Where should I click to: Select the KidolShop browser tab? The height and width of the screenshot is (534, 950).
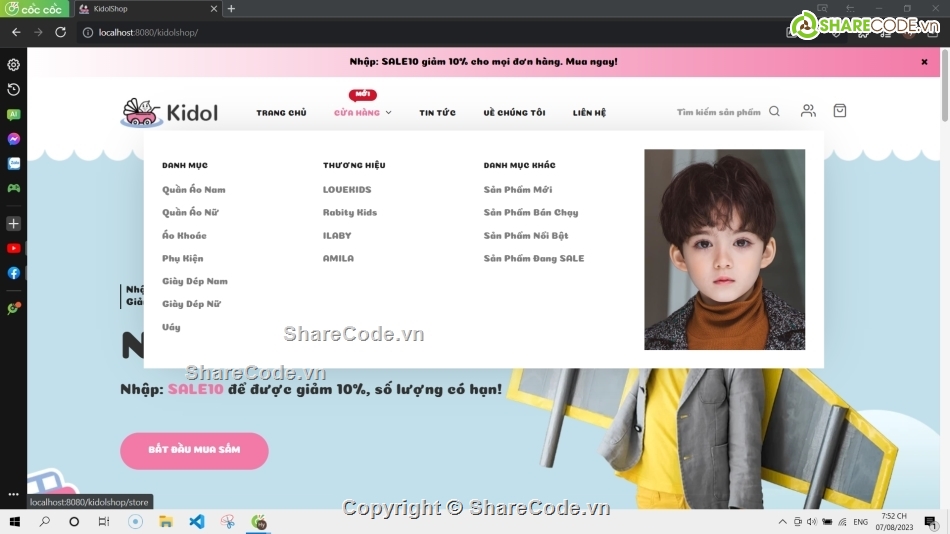point(148,9)
